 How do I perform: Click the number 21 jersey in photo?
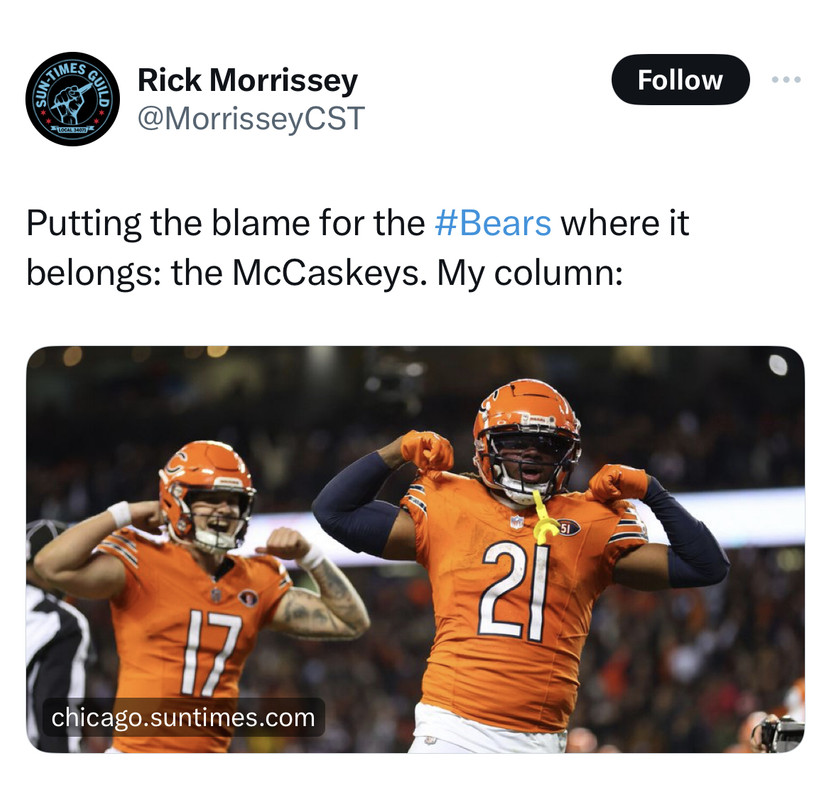point(515,591)
